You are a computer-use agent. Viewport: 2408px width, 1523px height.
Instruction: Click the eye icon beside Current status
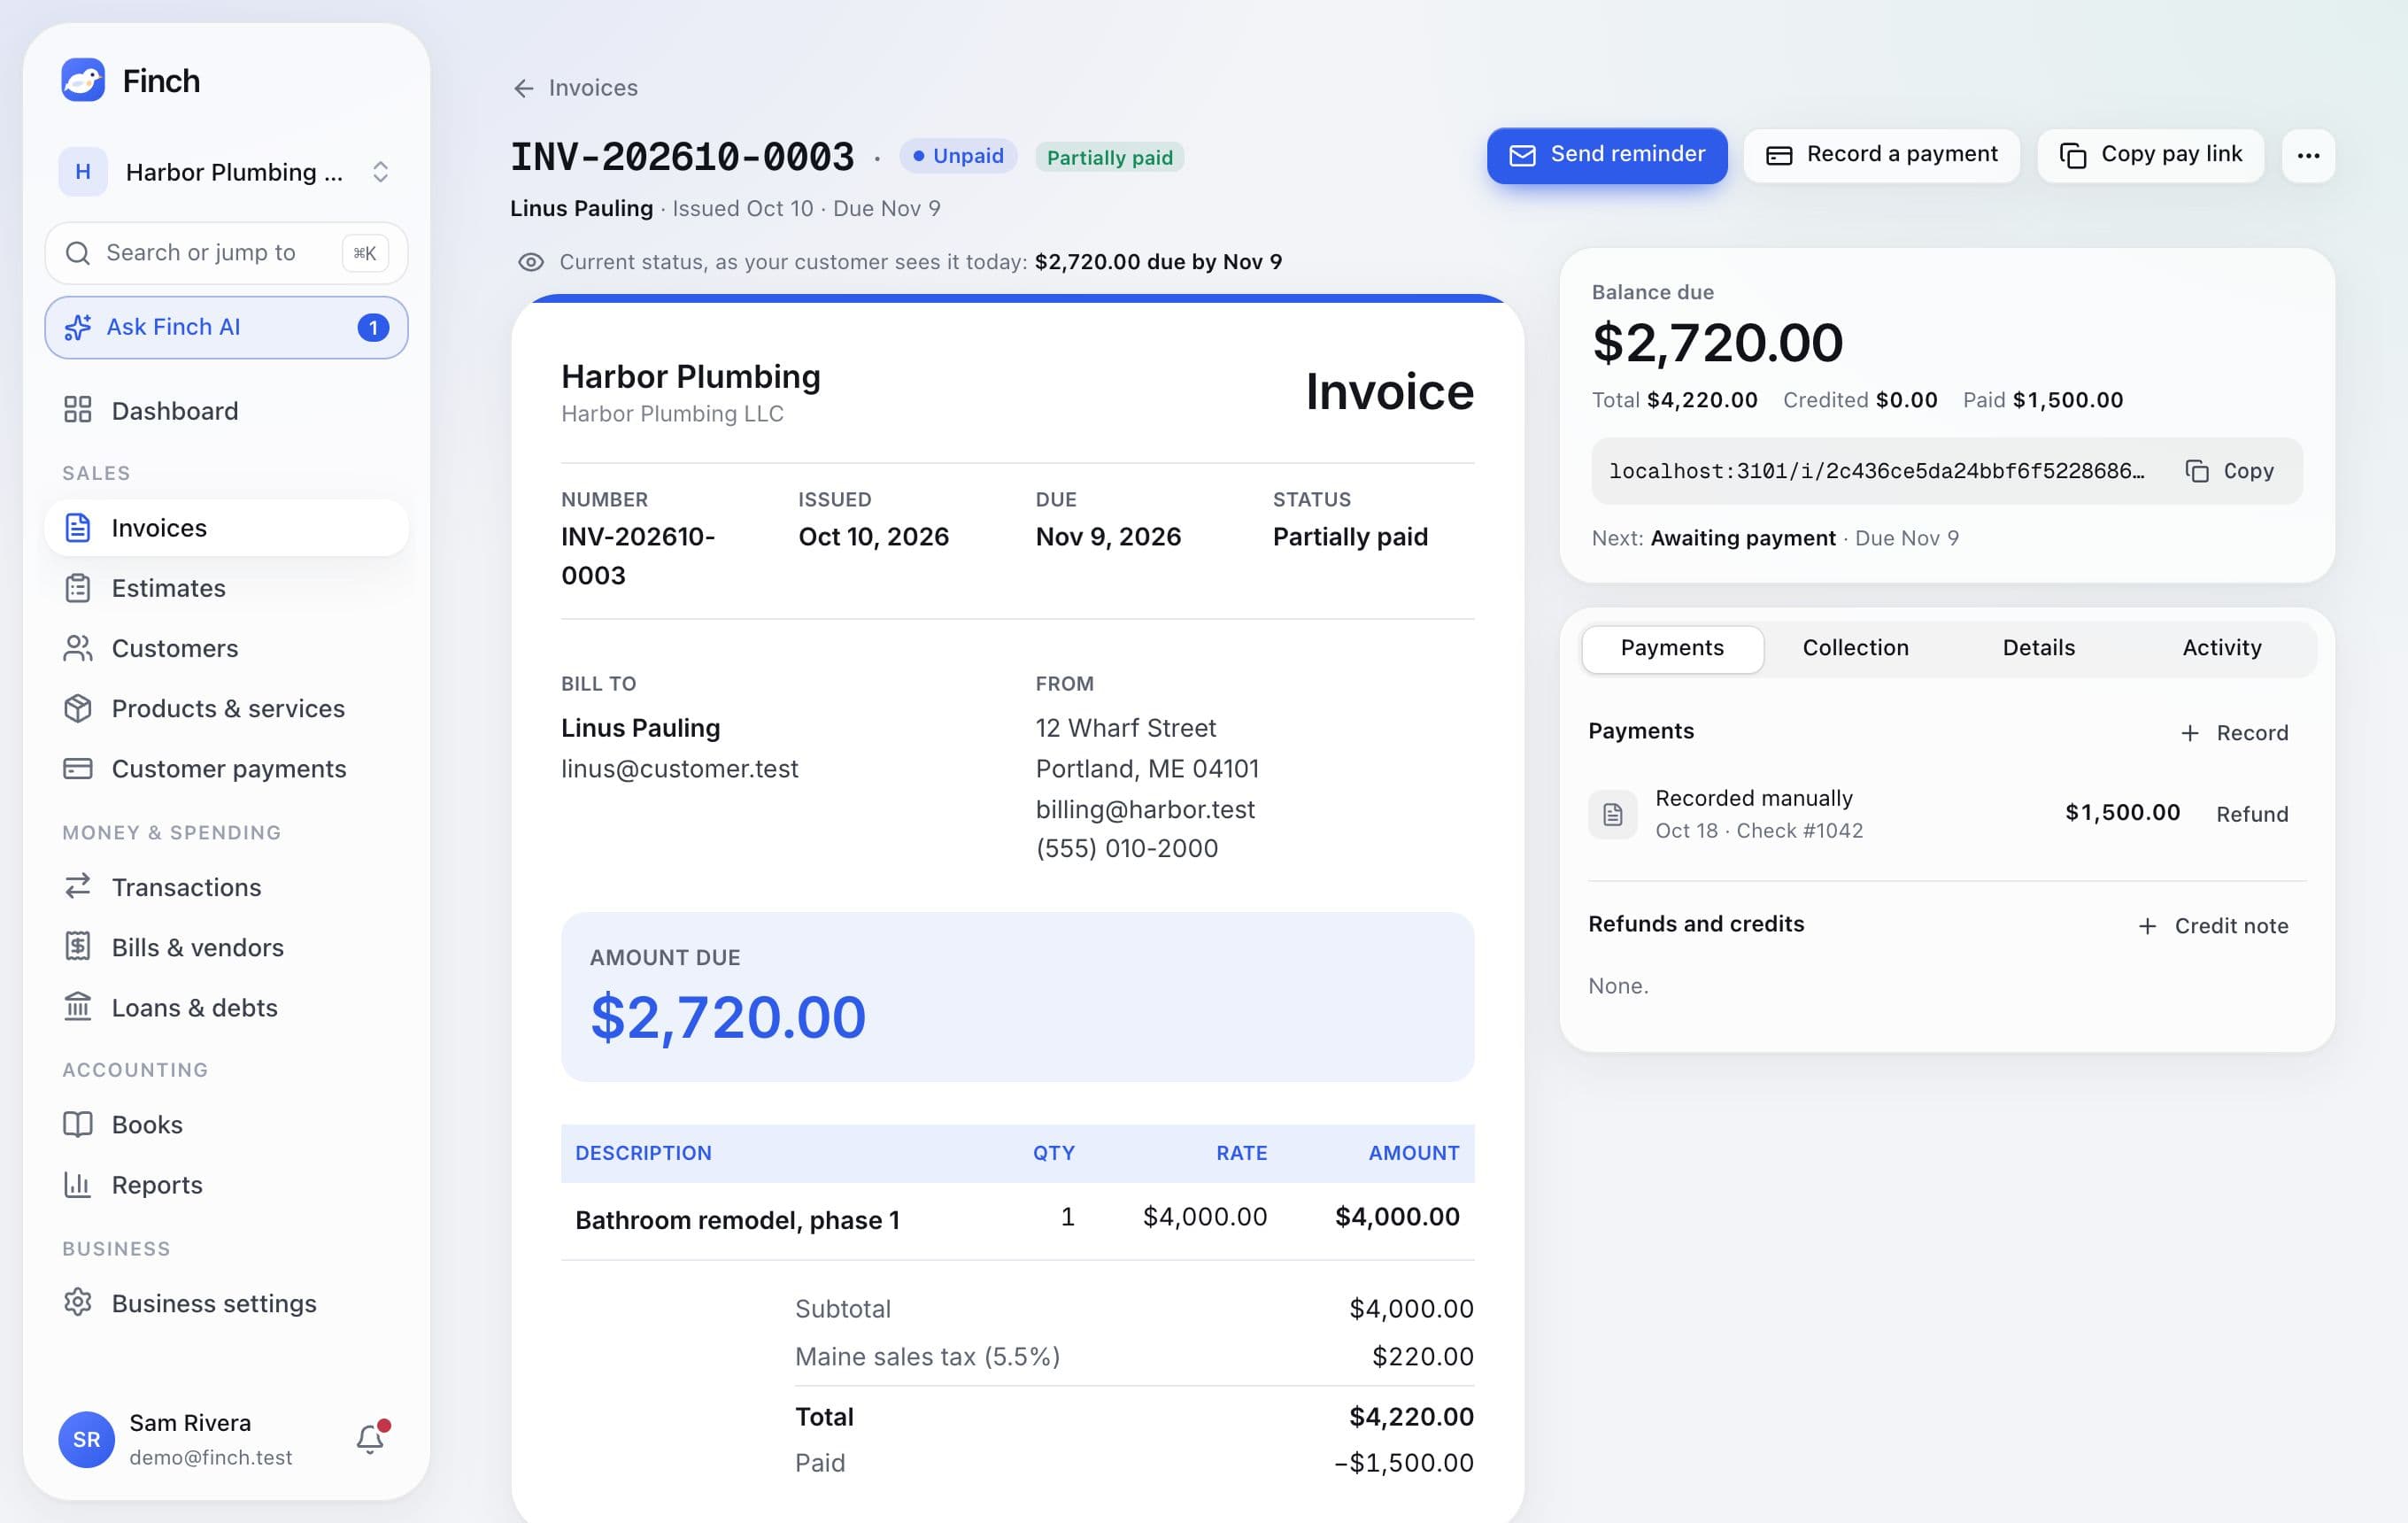click(531, 262)
